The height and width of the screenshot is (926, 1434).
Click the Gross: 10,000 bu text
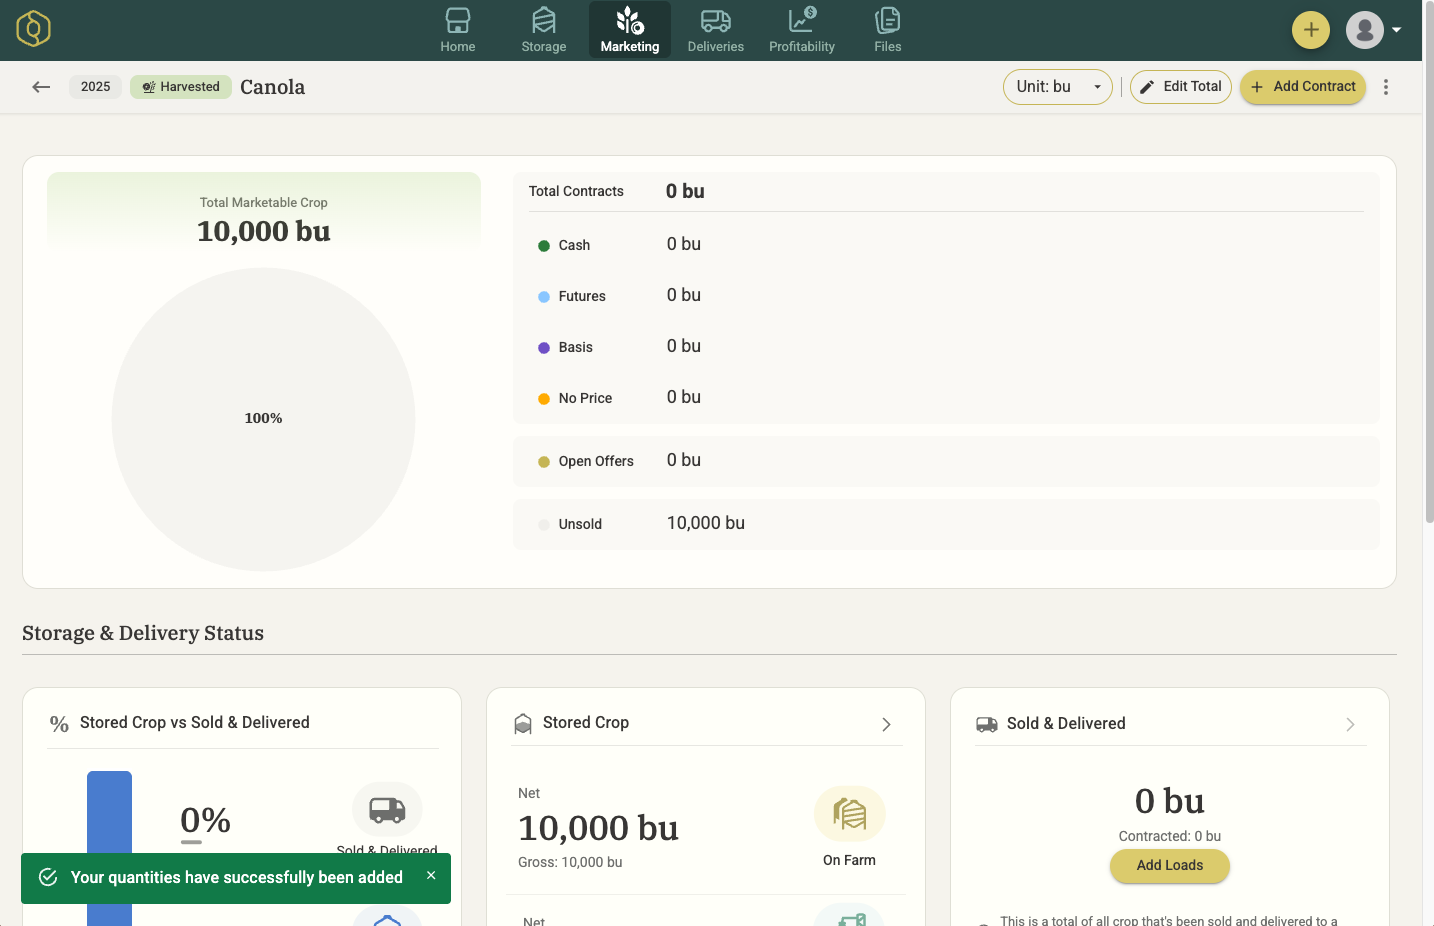[570, 862]
